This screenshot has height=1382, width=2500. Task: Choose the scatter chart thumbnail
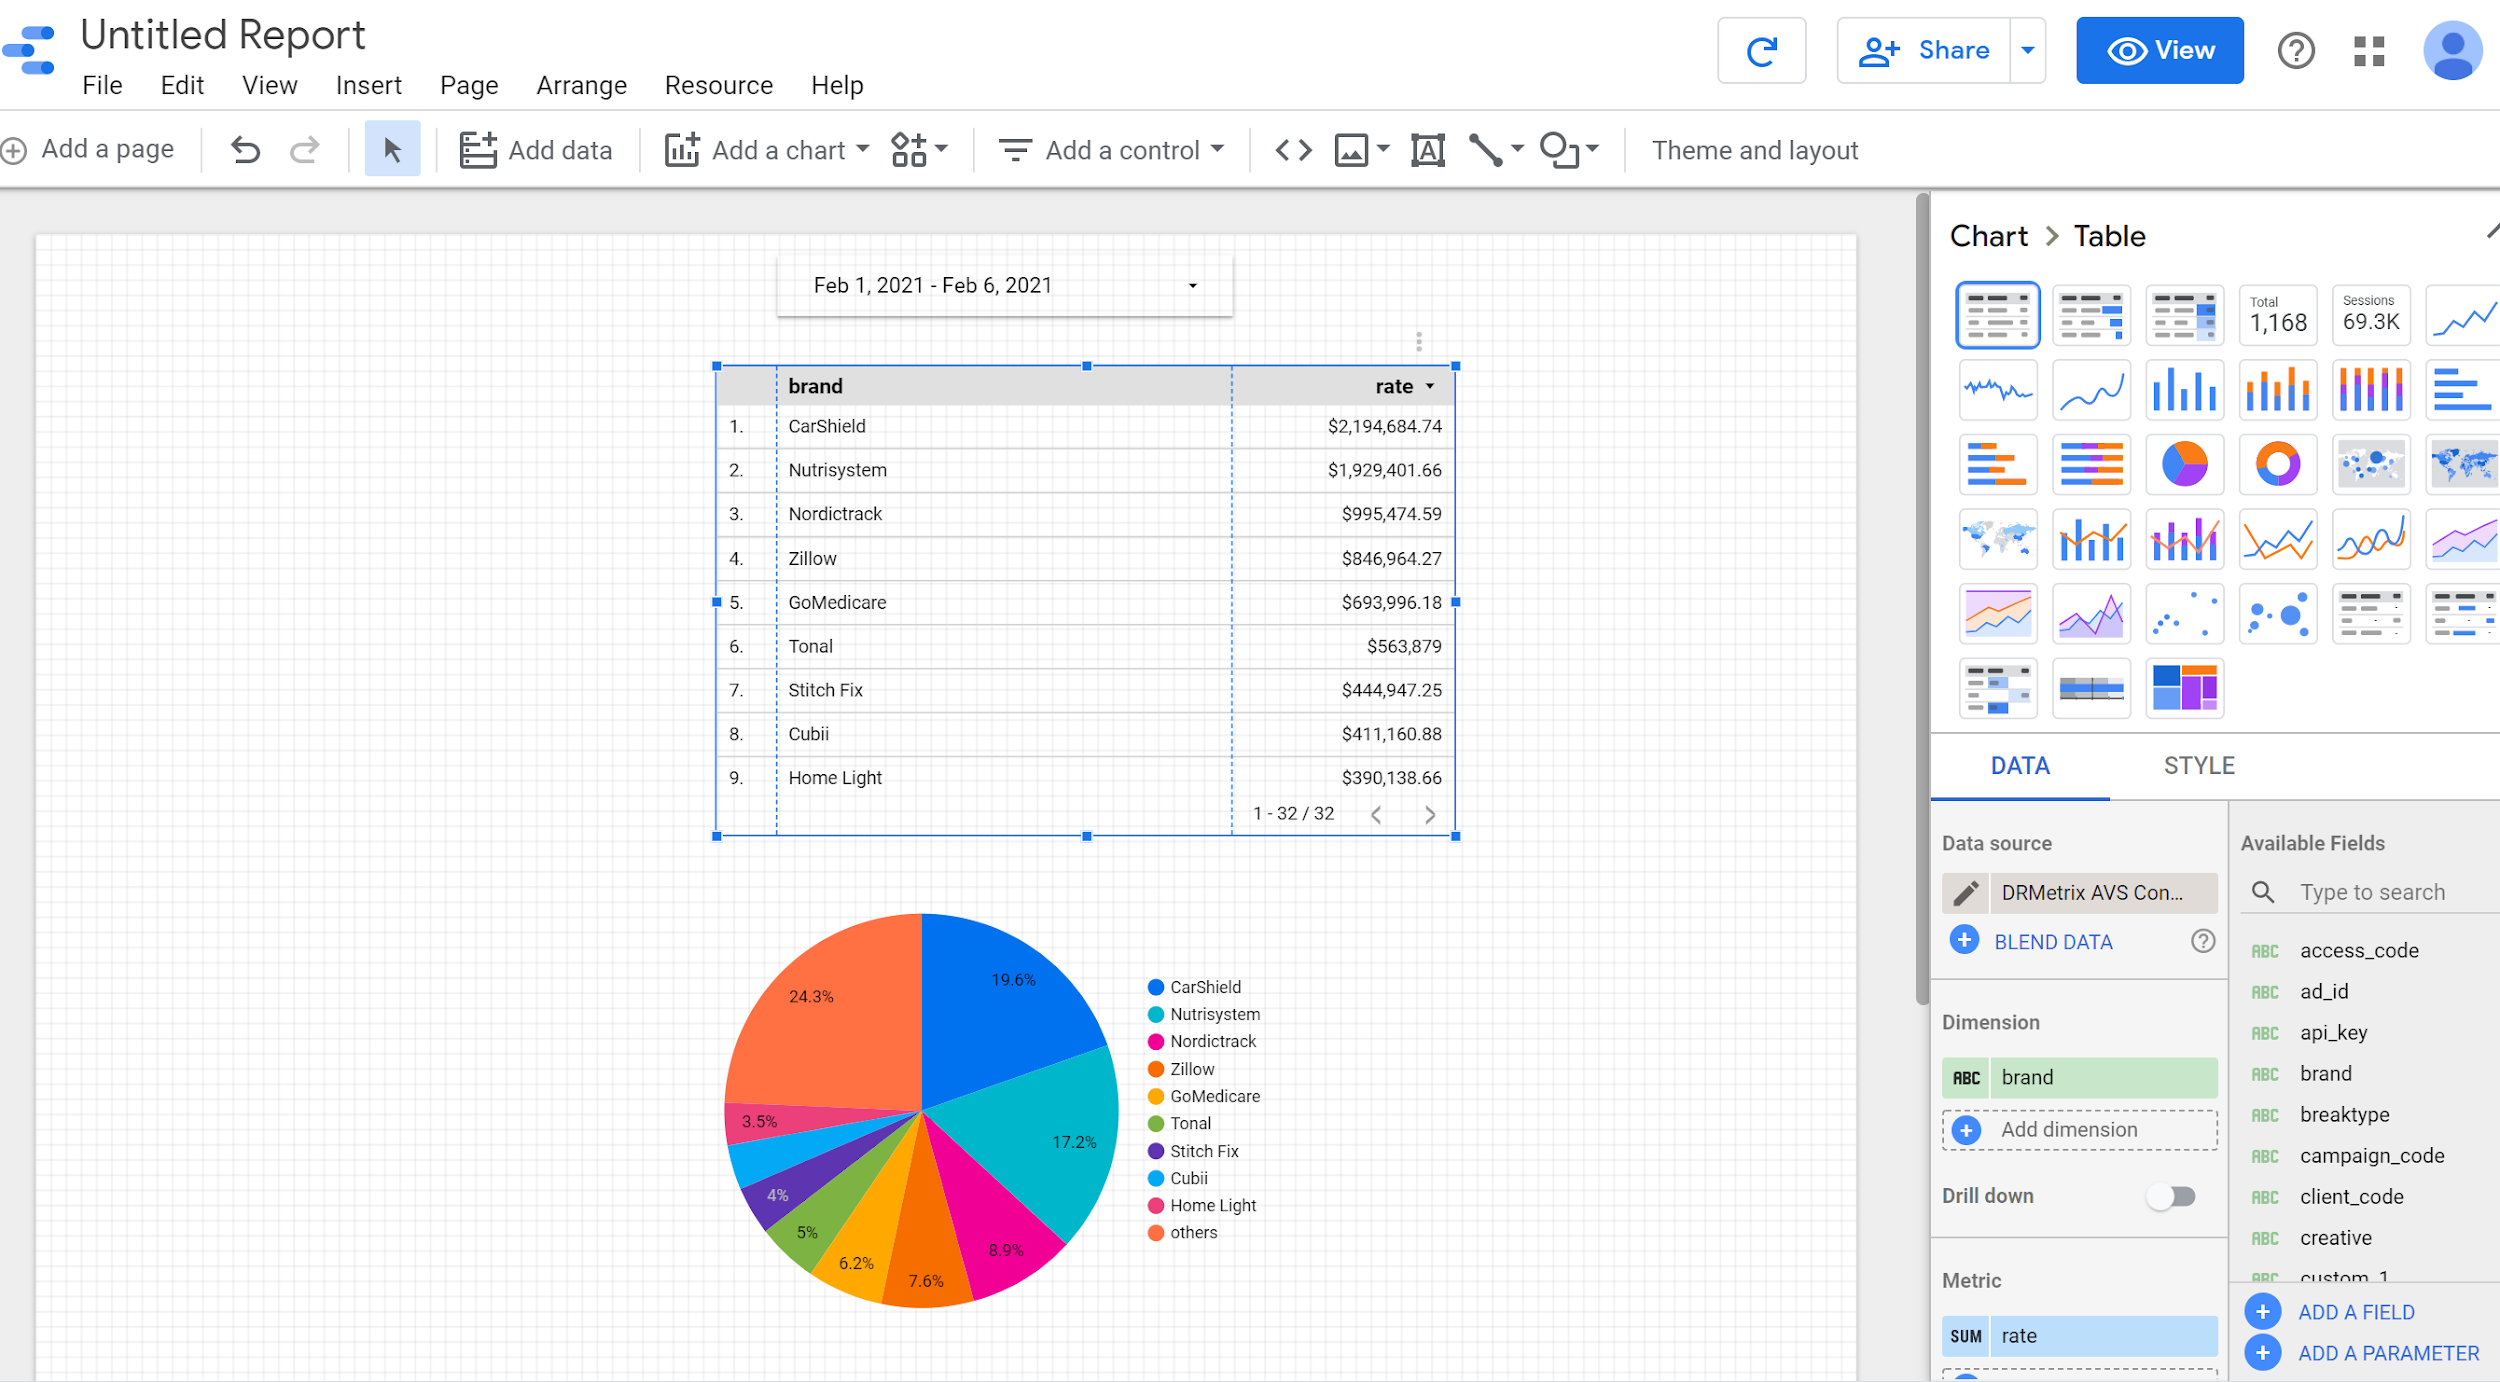pyautogui.click(x=2184, y=613)
